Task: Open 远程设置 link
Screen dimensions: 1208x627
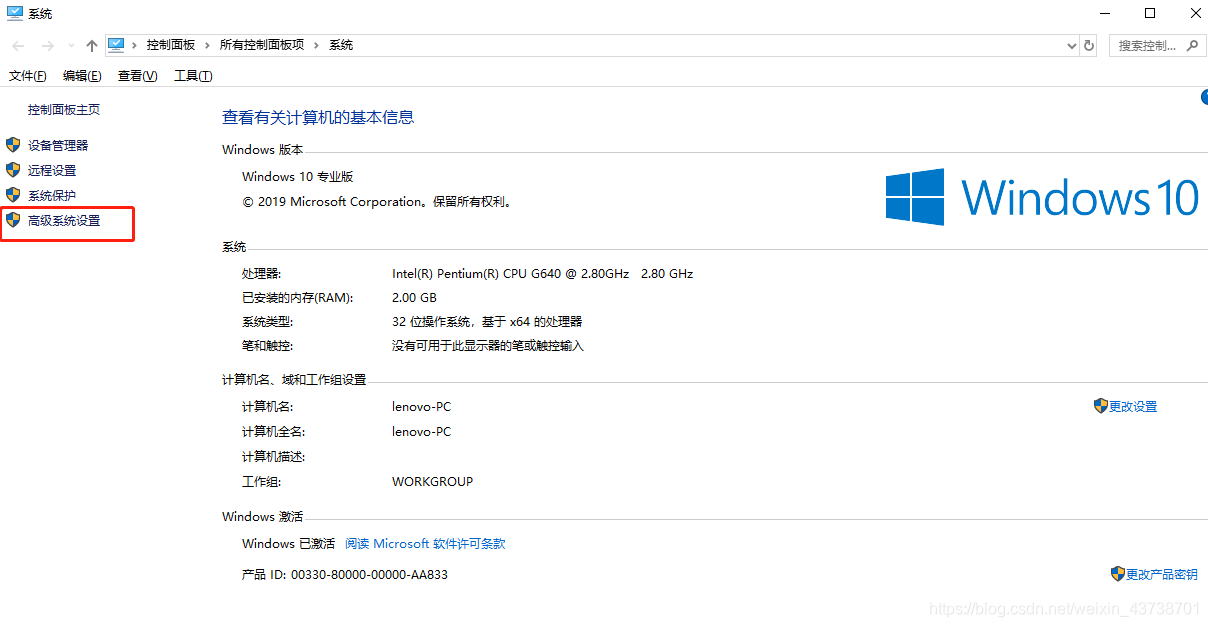Action: (52, 170)
